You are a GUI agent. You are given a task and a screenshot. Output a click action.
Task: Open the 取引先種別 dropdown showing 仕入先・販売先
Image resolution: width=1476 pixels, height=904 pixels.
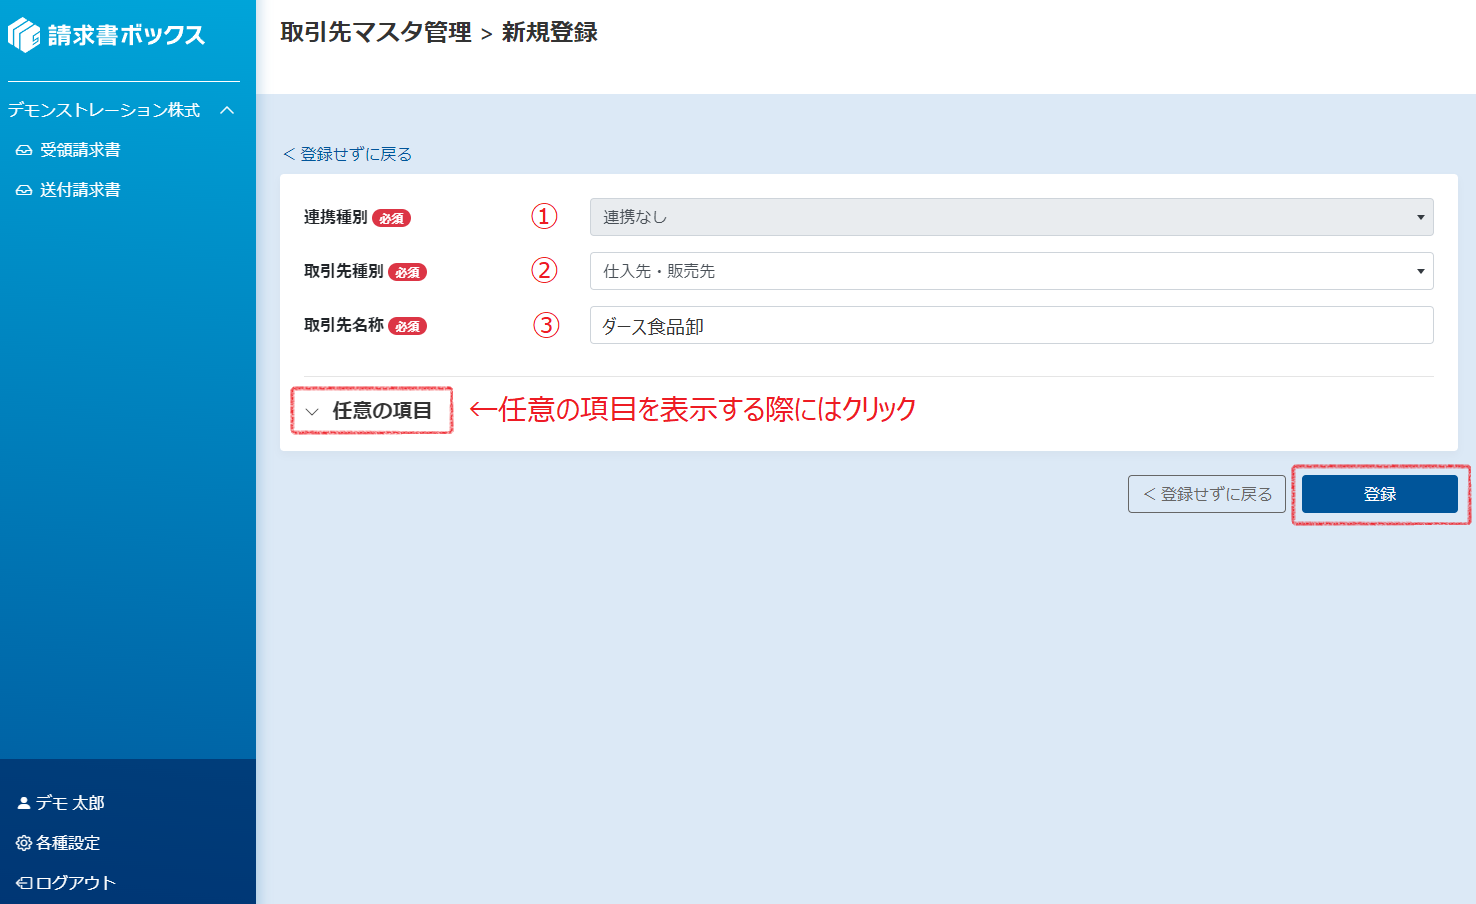point(1011,271)
